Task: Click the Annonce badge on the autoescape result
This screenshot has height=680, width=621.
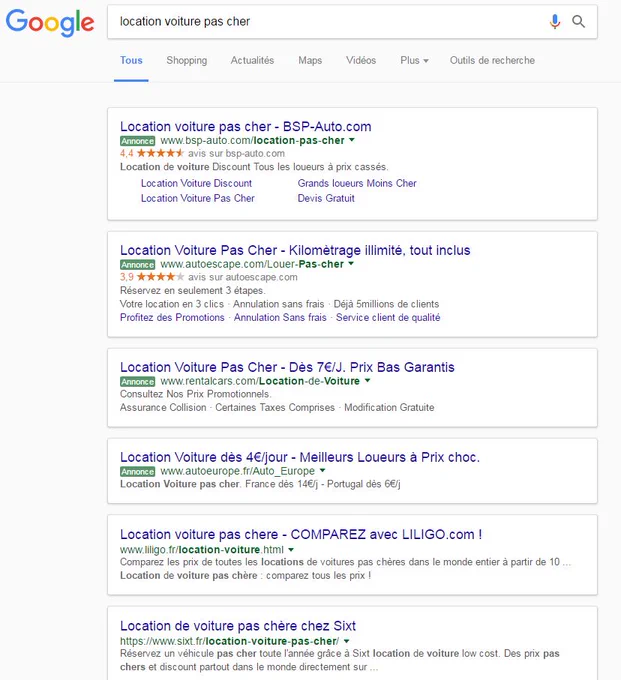Action: (137, 265)
